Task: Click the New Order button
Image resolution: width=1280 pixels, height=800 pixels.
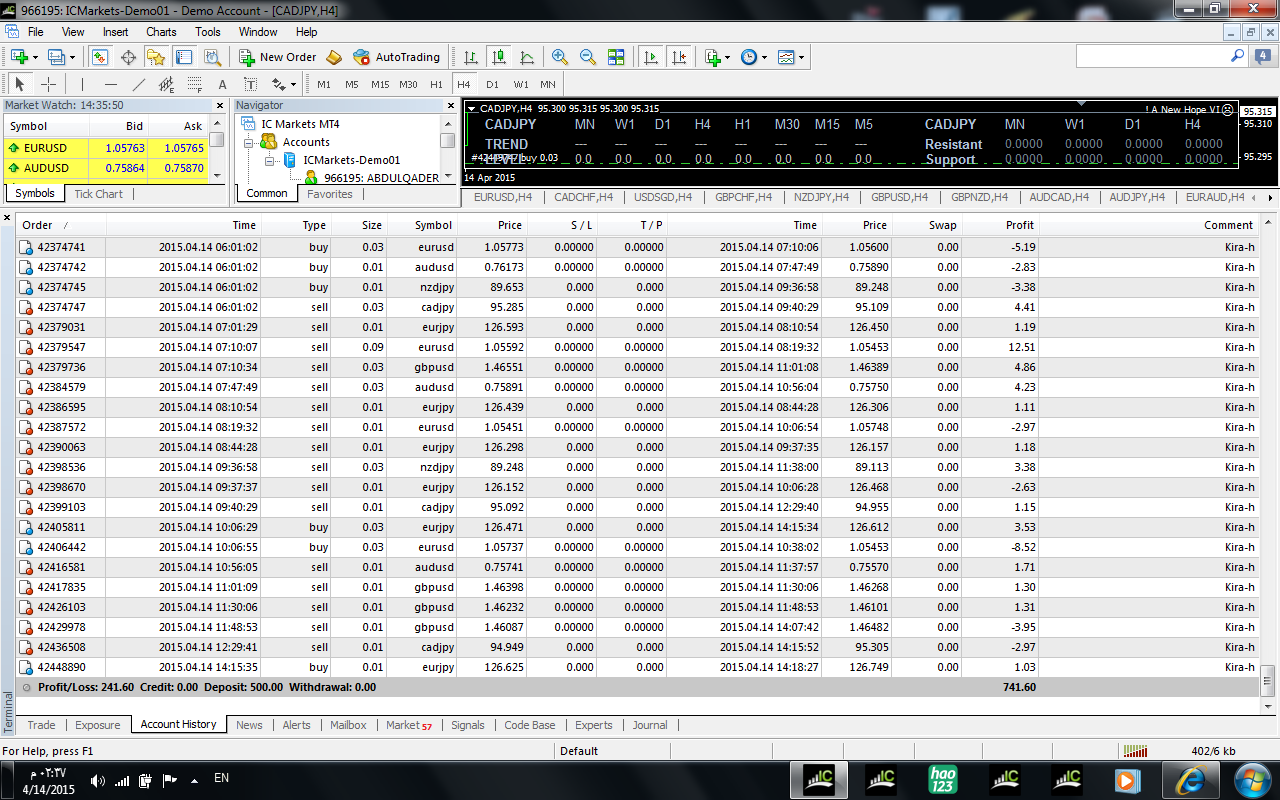Action: coord(278,57)
